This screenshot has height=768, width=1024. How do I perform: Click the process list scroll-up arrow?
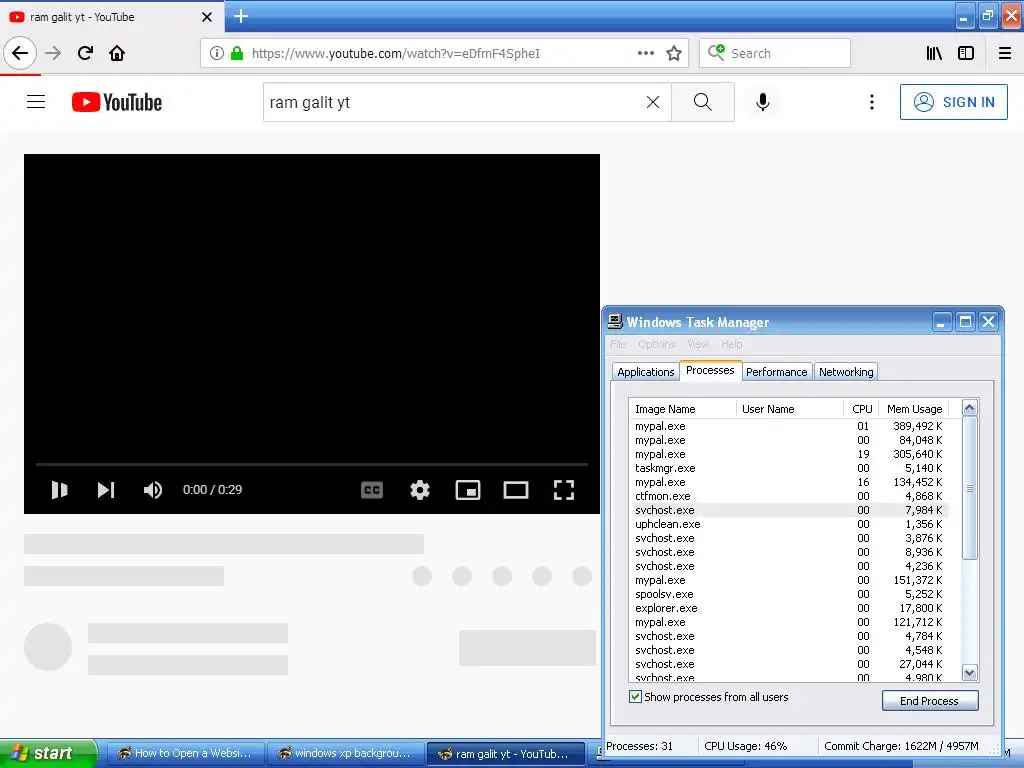coord(969,408)
